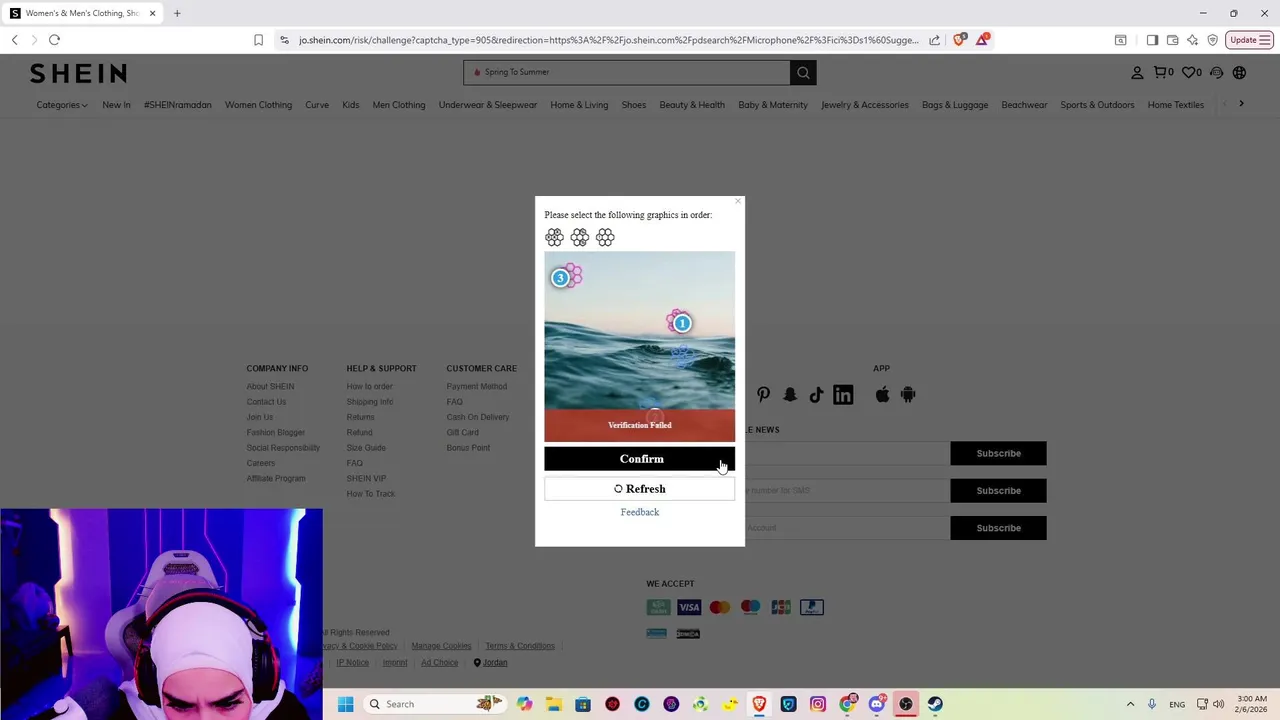The image size is (1280, 720).
Task: Expand the Categories dropdown
Action: pos(62,105)
